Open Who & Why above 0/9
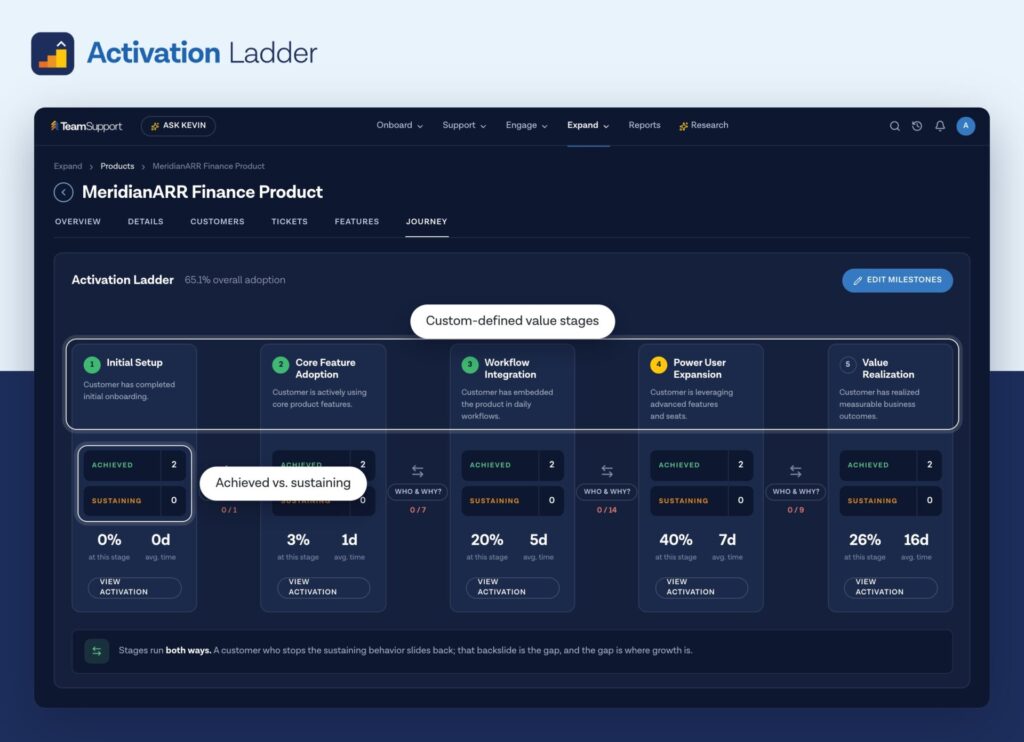Viewport: 1024px width, 742px height. 795,491
